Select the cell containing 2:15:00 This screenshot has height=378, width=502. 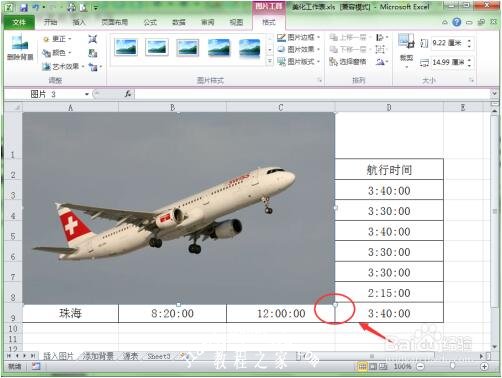pyautogui.click(x=389, y=292)
